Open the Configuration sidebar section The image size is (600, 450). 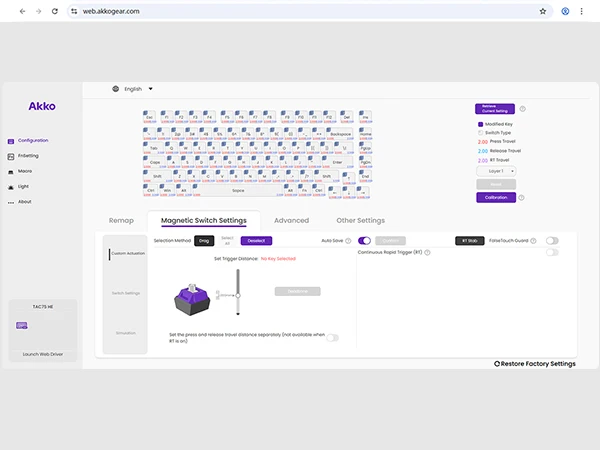(28, 140)
